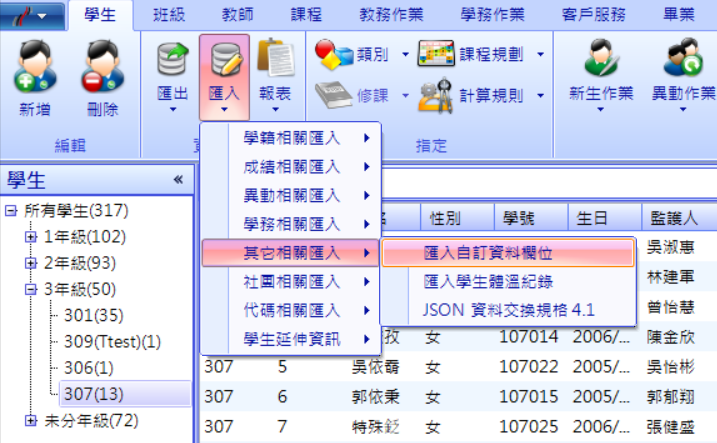Click the 類別 colored shapes icon
Screen dimensions: 717x443
[x=334, y=54]
